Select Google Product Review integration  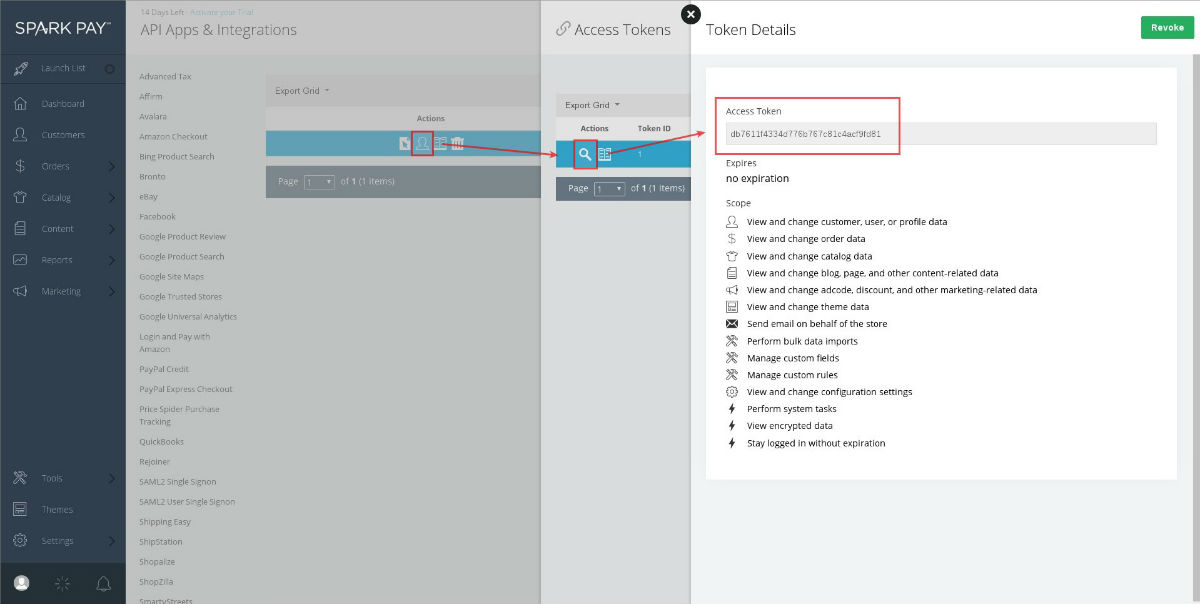pyautogui.click(x=183, y=237)
